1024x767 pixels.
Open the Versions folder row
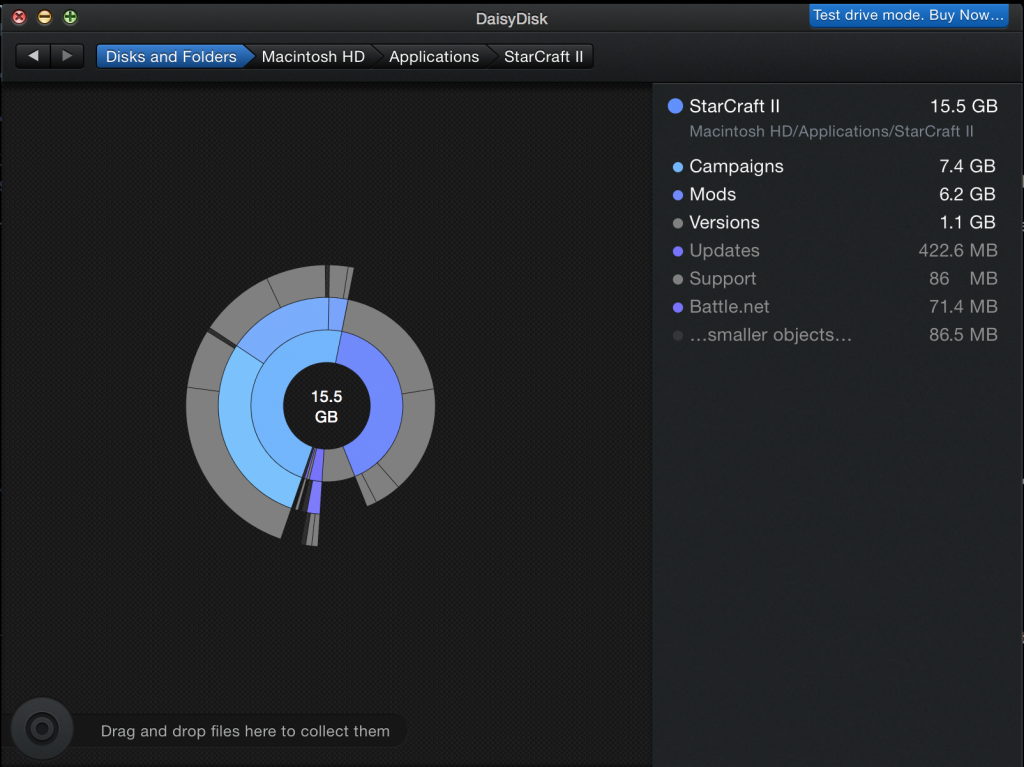click(833, 222)
